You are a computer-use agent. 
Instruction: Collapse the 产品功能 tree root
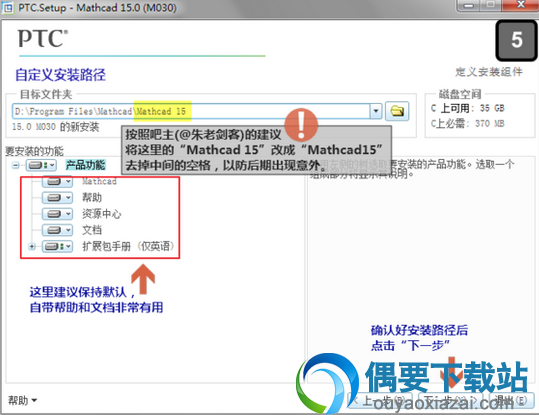point(15,165)
